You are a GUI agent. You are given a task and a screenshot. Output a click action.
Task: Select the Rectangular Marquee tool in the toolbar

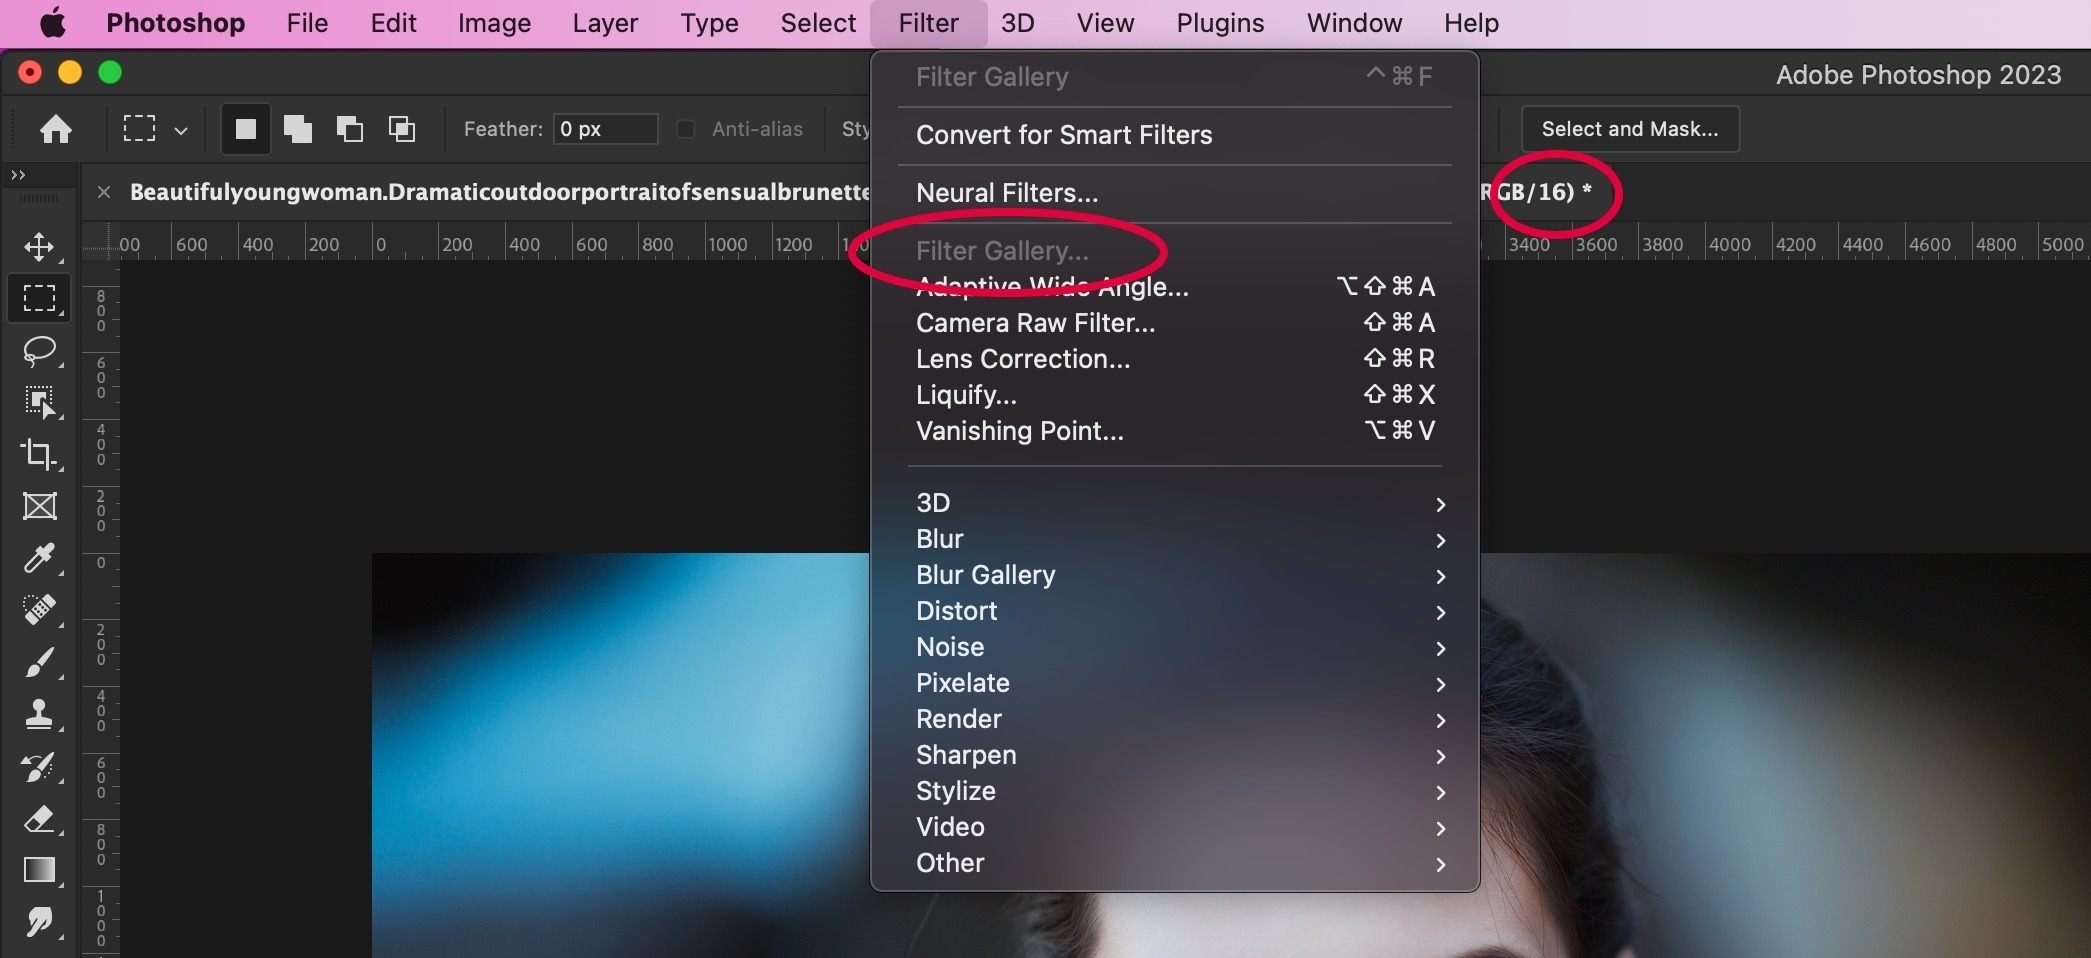(x=39, y=298)
